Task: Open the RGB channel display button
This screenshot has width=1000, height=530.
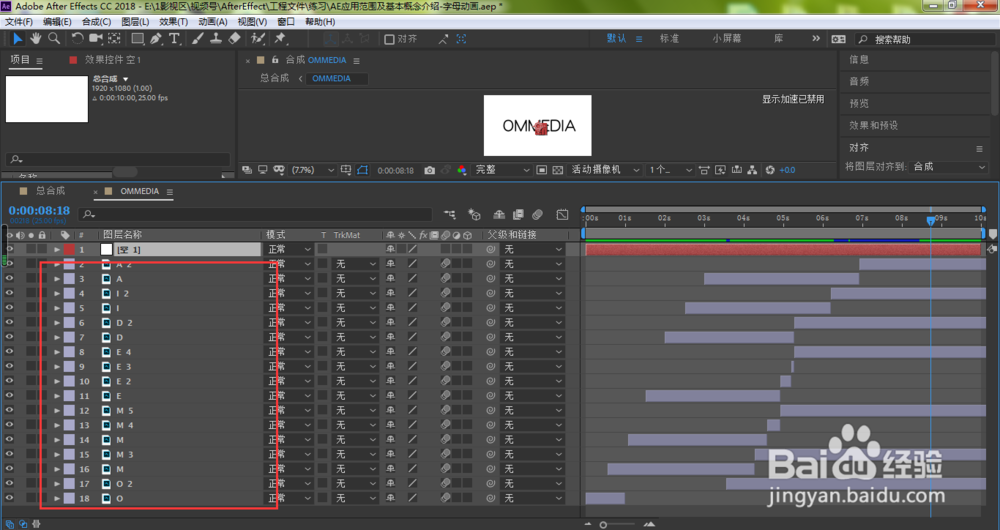Action: (x=462, y=170)
